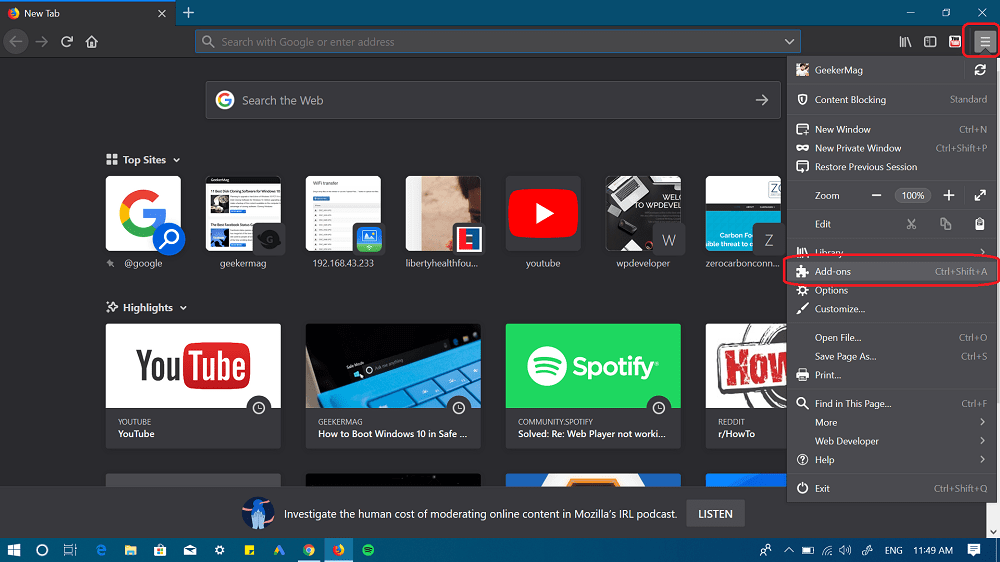Copy using the Edit row icon
The image size is (1000, 562).
[x=946, y=224]
